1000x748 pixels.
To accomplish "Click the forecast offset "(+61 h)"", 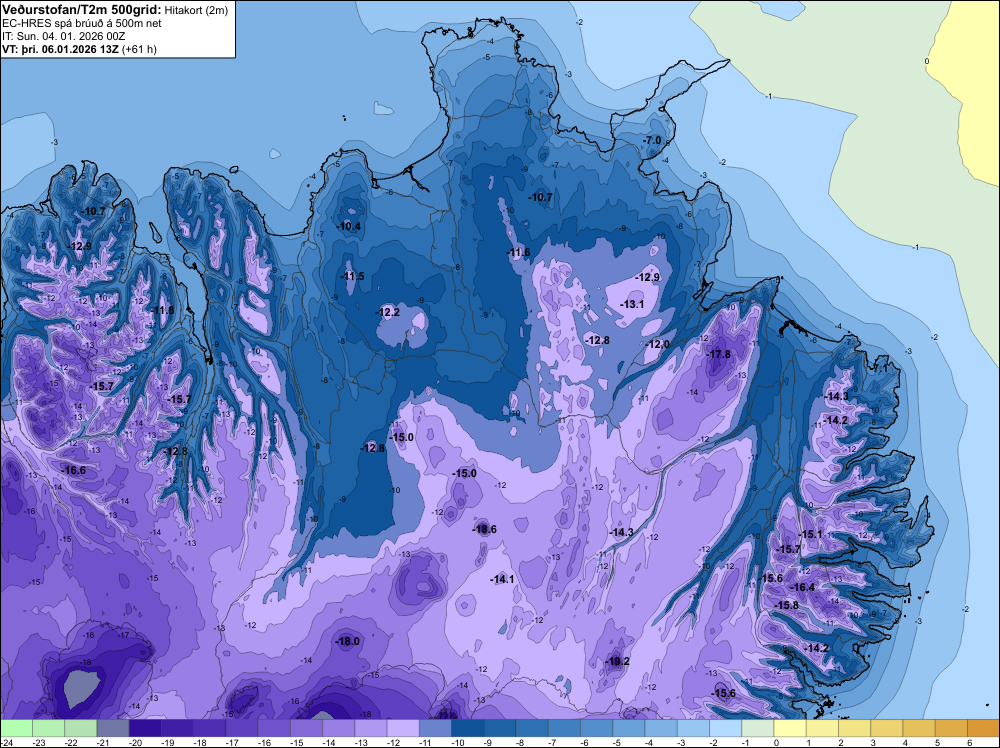I will [x=141, y=48].
